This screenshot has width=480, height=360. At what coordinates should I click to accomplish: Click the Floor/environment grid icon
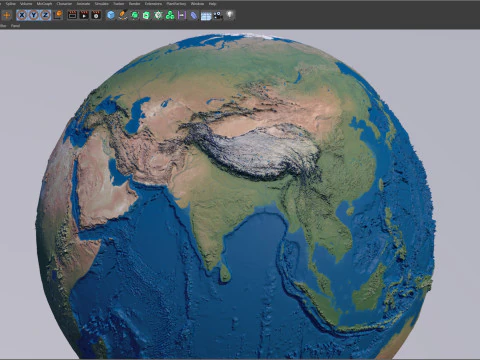(x=206, y=16)
